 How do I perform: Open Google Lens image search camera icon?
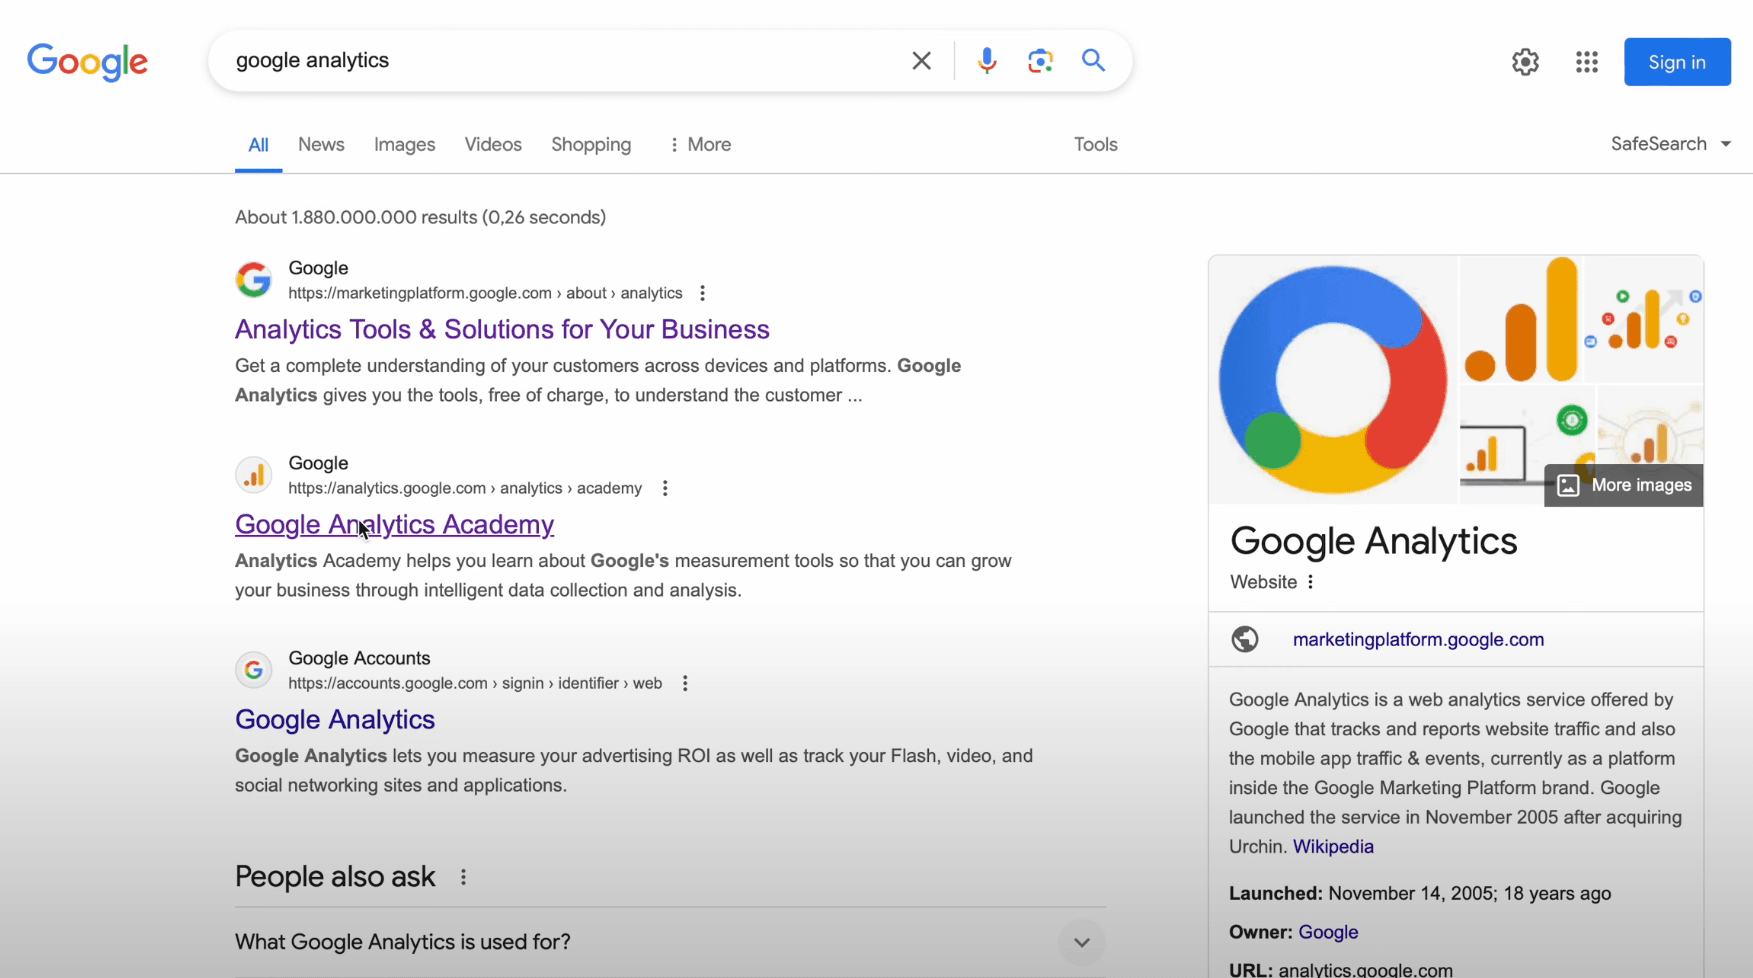click(x=1040, y=60)
